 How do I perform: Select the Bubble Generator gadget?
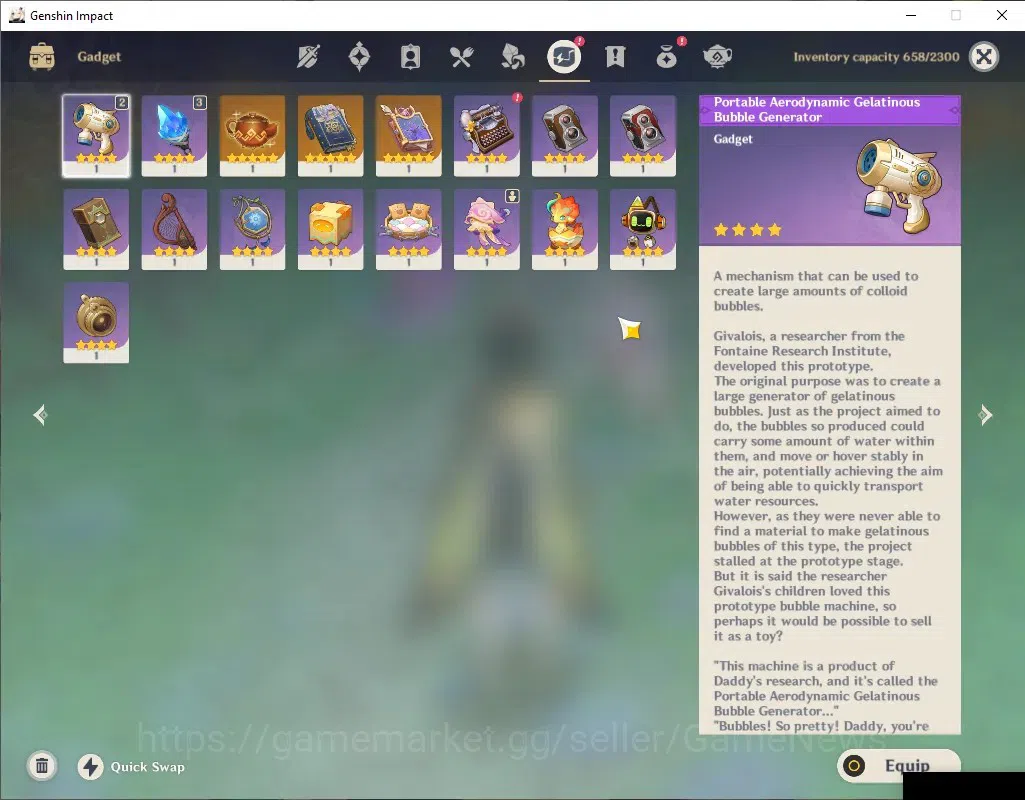(x=96, y=136)
